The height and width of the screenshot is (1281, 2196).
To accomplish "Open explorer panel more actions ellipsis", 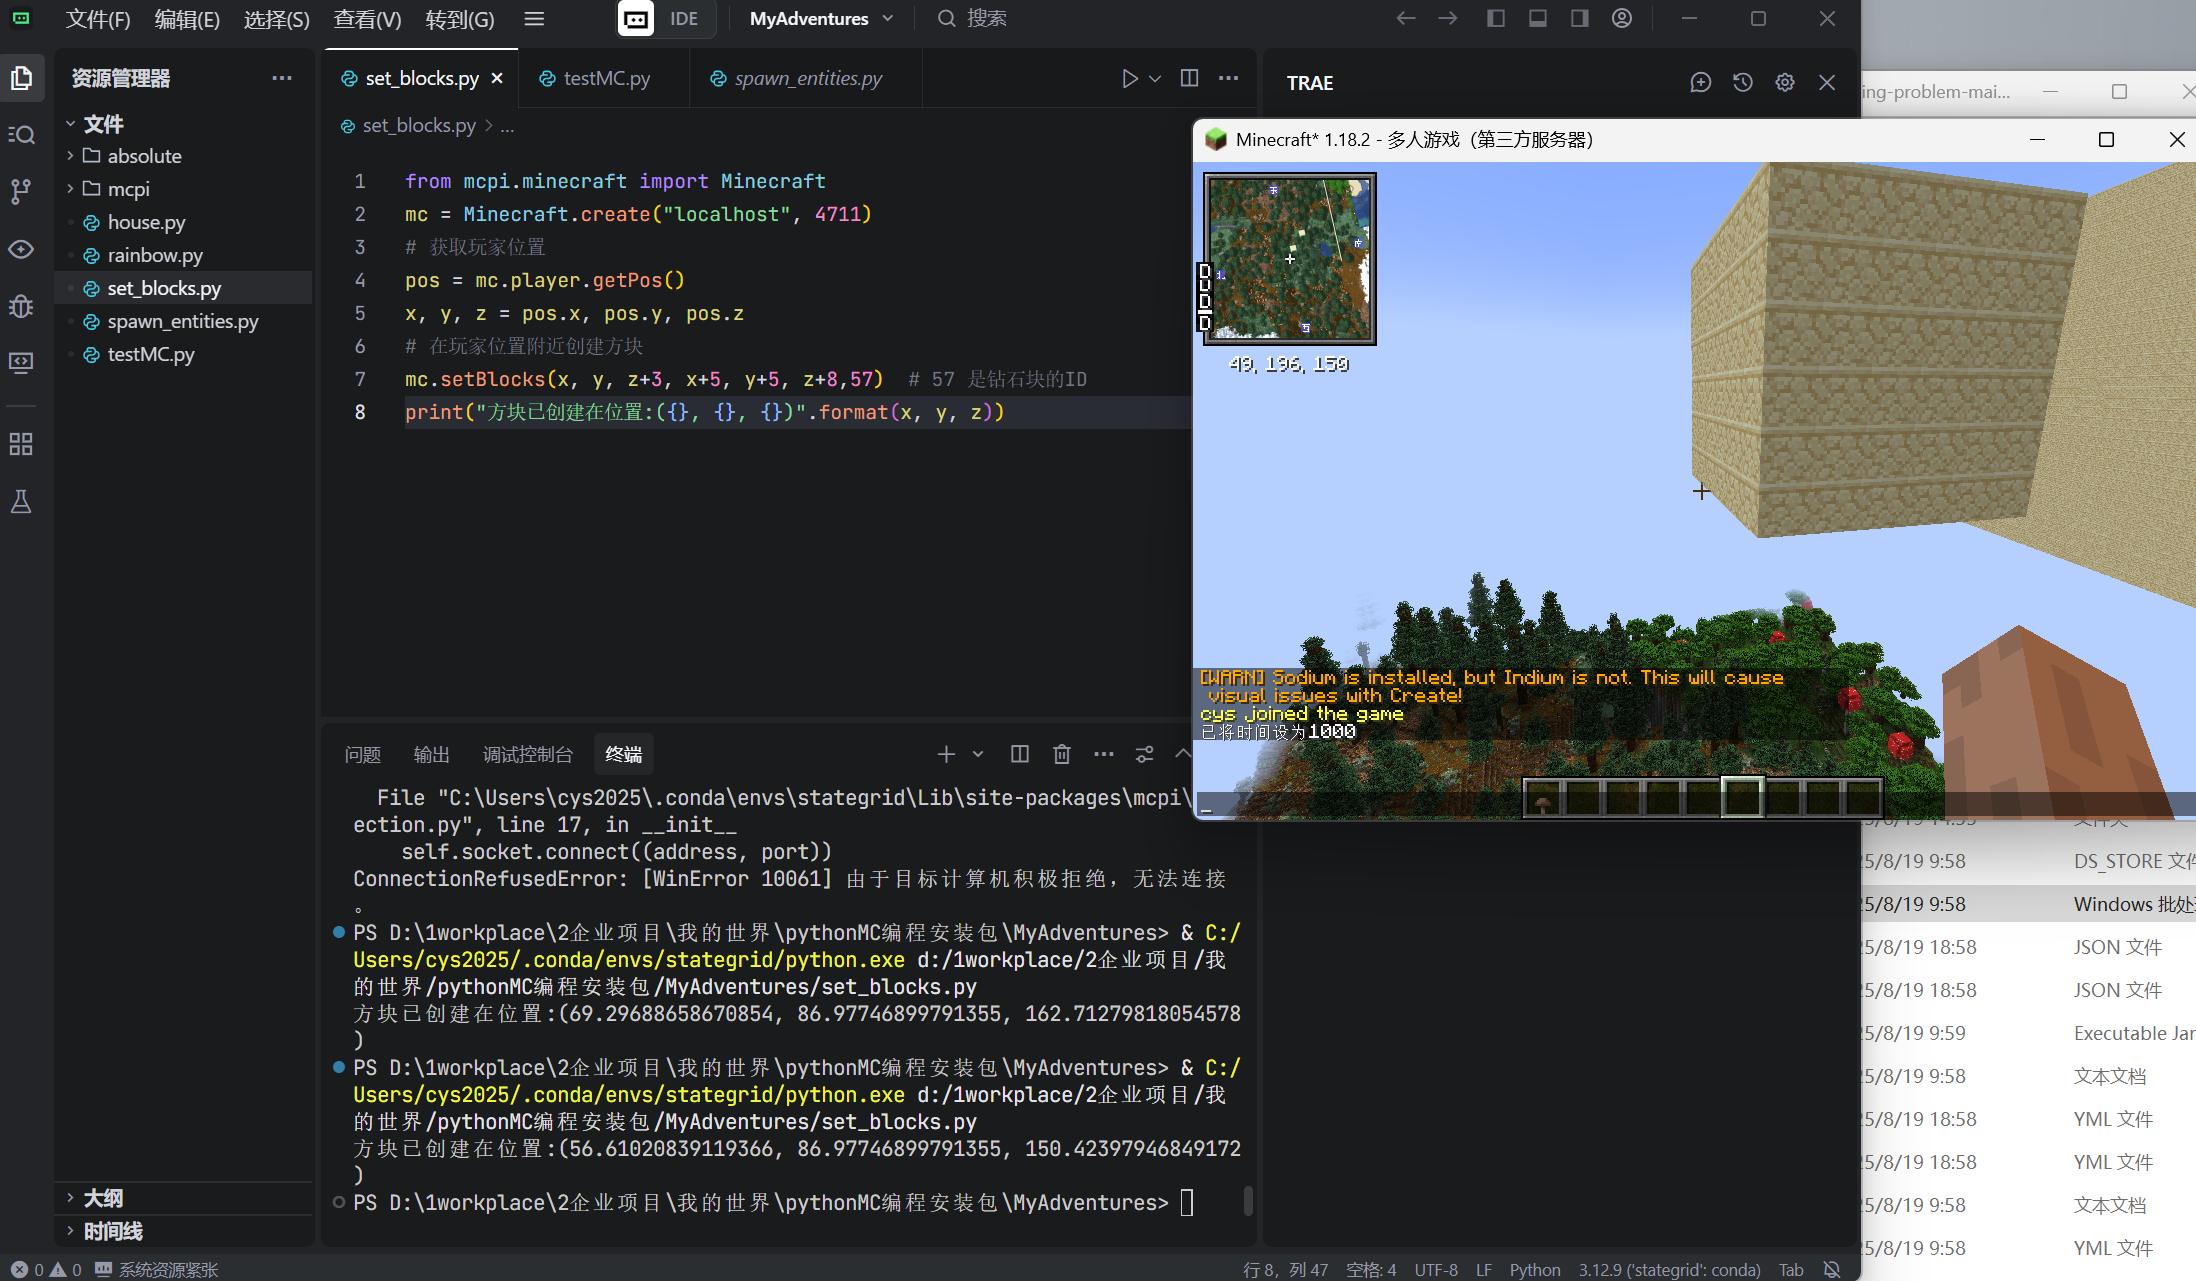I will [282, 78].
